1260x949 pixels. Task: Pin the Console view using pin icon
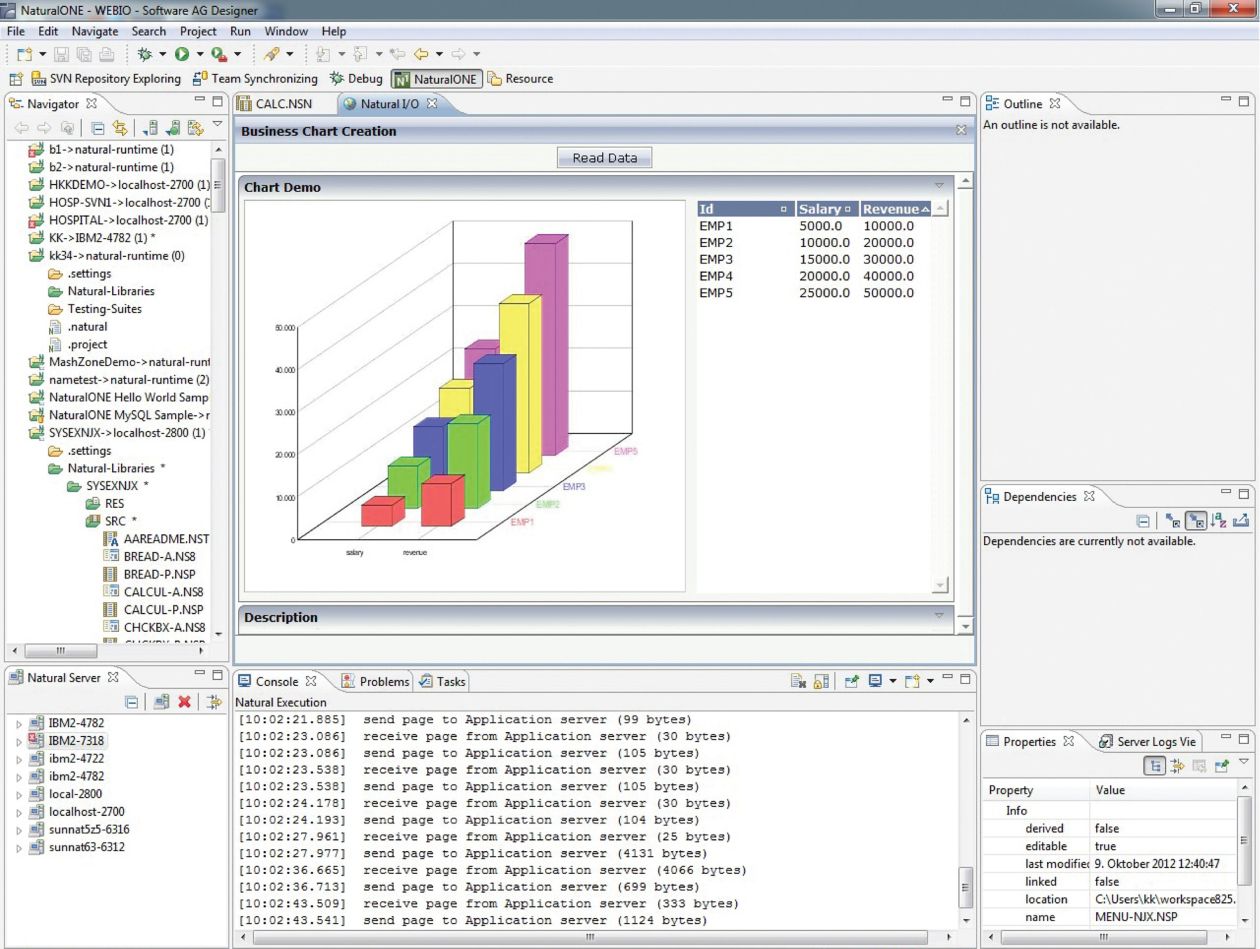click(851, 681)
